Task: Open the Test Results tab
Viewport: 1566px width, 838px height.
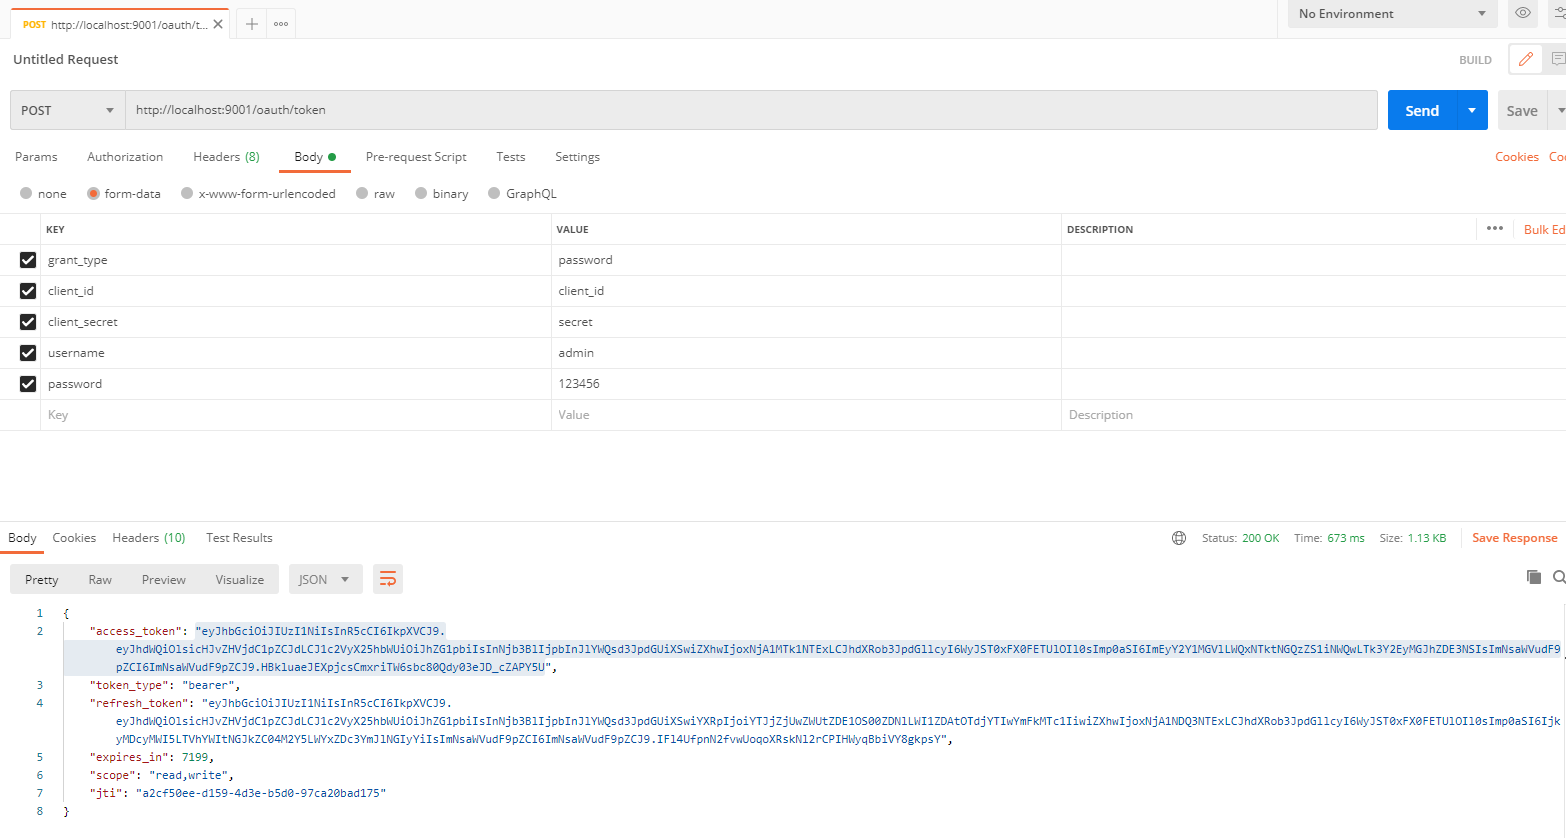Action: tap(239, 538)
